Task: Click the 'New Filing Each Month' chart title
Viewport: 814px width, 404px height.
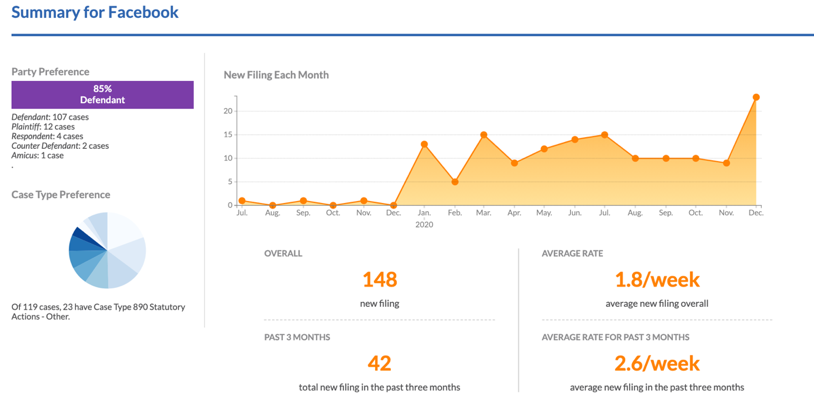Action: point(276,75)
